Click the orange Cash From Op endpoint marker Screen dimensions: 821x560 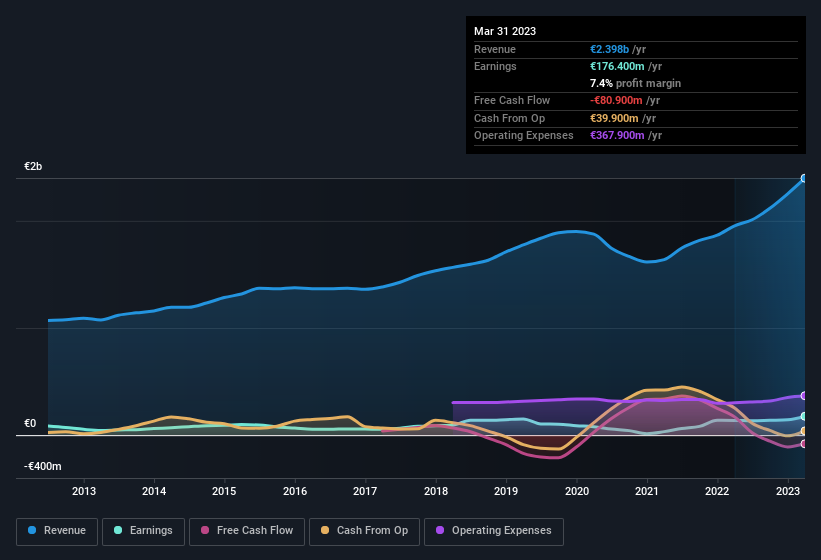[804, 431]
